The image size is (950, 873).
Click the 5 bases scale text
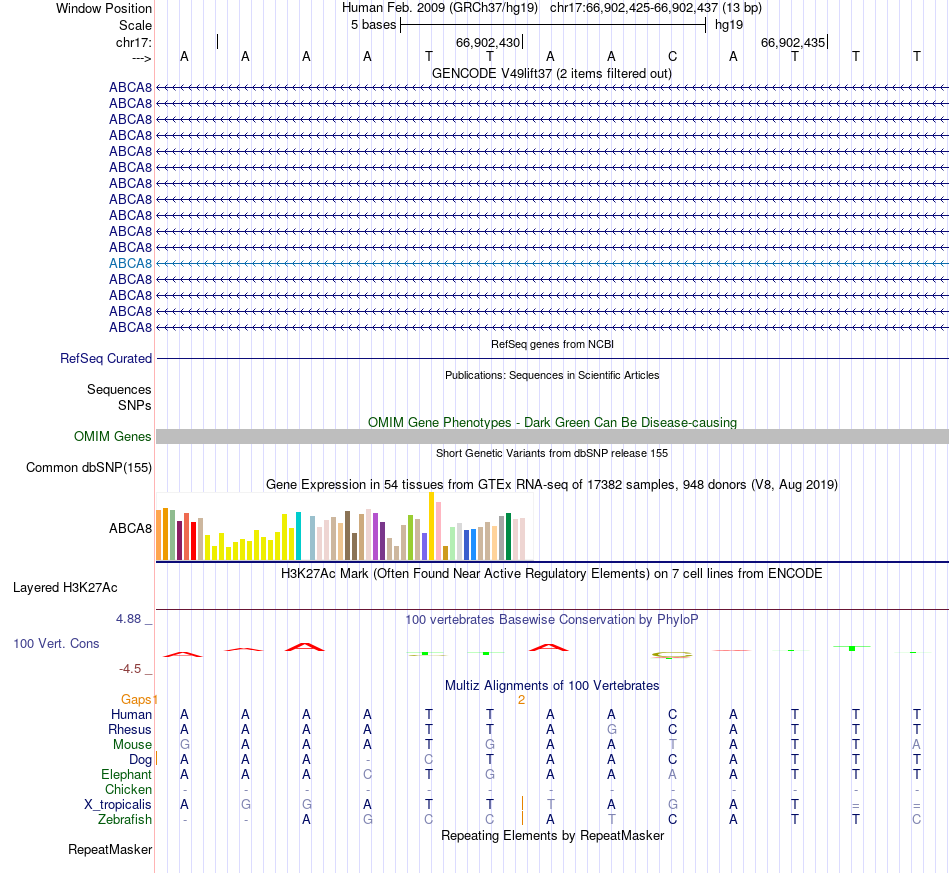(373, 25)
